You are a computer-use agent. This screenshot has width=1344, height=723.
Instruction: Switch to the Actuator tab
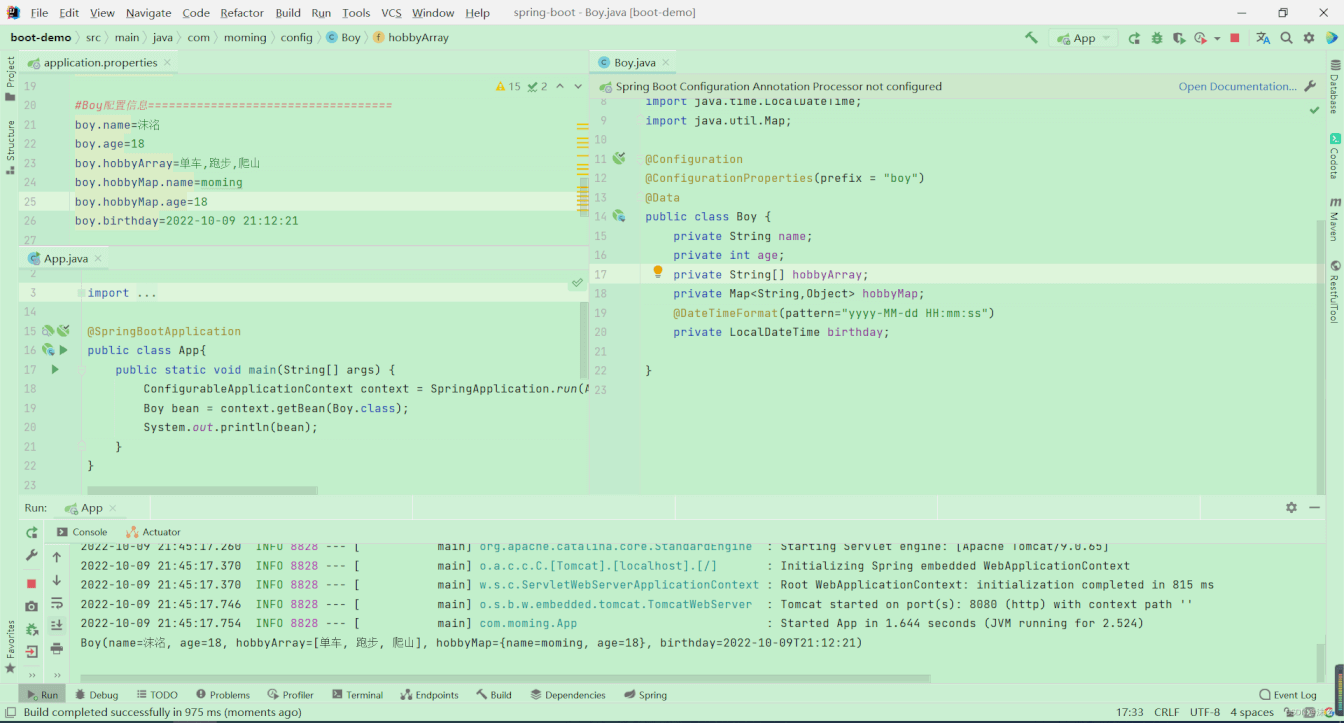tap(154, 532)
